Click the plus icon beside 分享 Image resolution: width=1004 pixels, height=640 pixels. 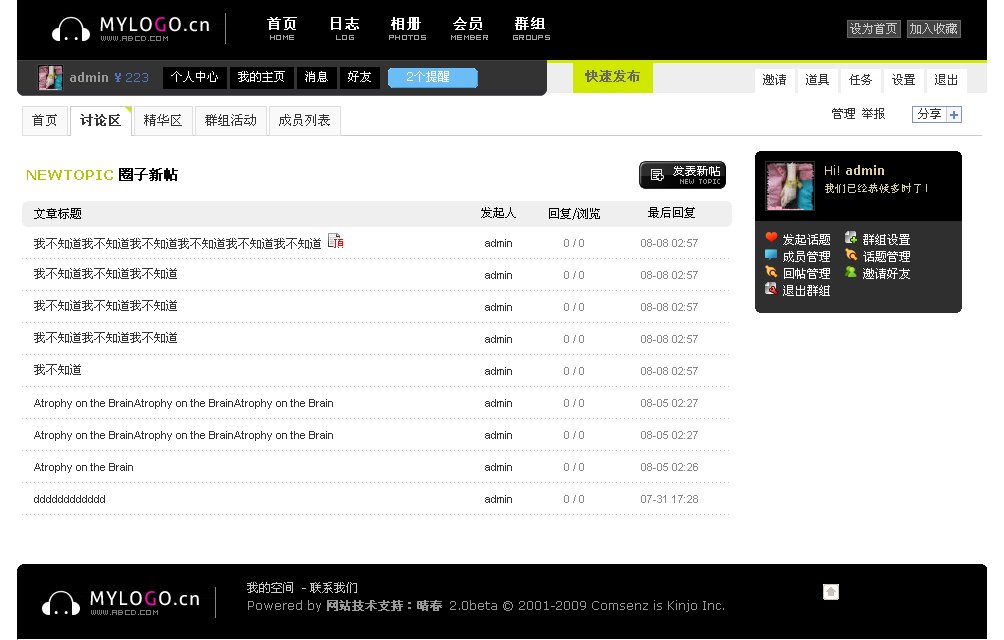point(954,115)
